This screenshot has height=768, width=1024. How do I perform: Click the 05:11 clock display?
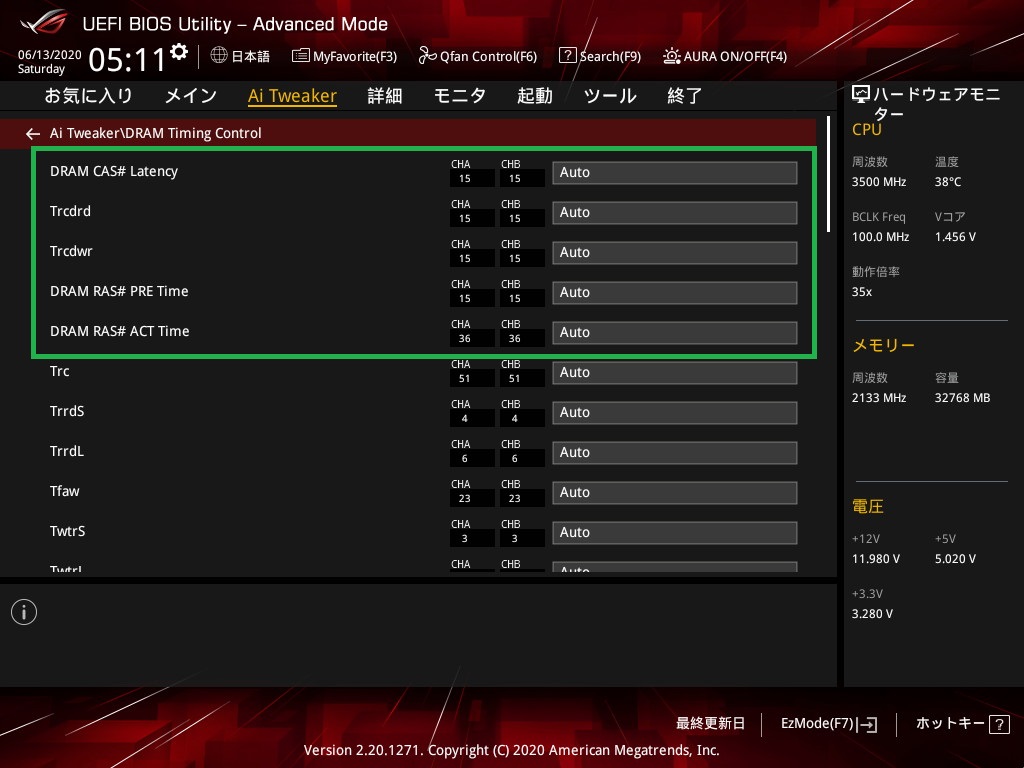[x=127, y=60]
